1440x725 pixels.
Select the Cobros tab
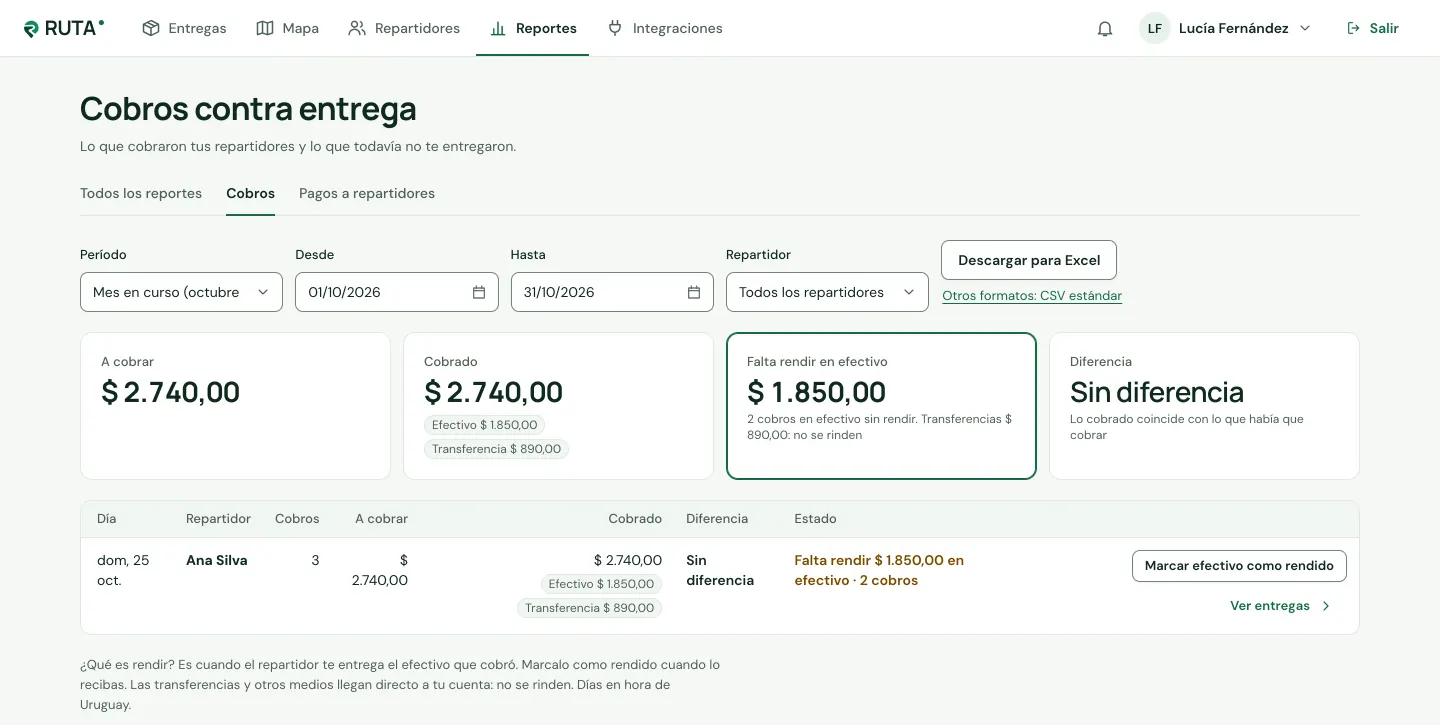pos(250,193)
